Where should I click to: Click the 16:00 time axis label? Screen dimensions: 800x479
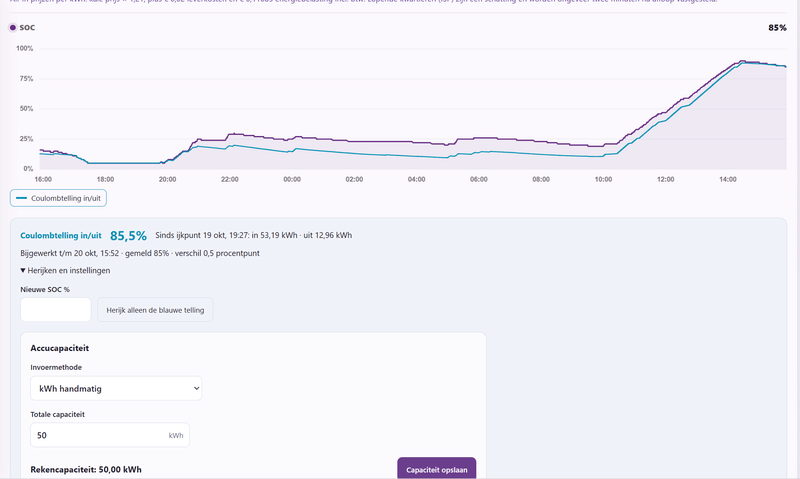[x=43, y=179]
